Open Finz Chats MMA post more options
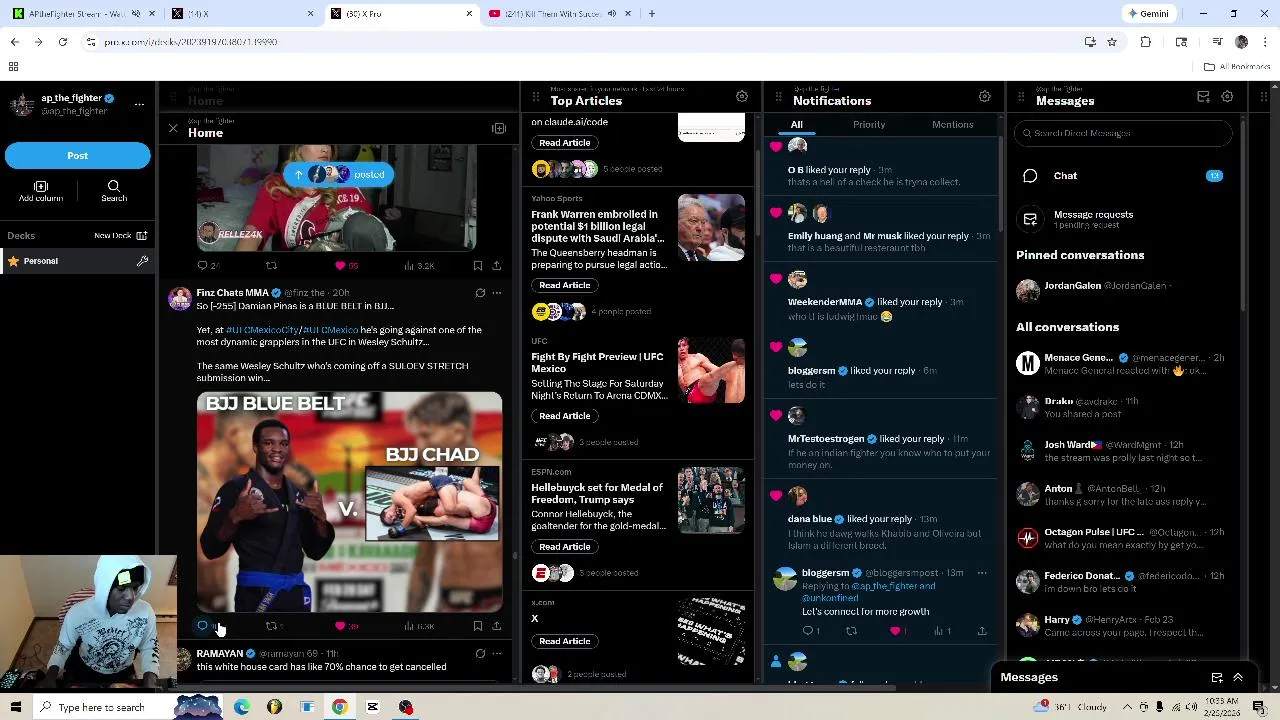 (x=496, y=293)
